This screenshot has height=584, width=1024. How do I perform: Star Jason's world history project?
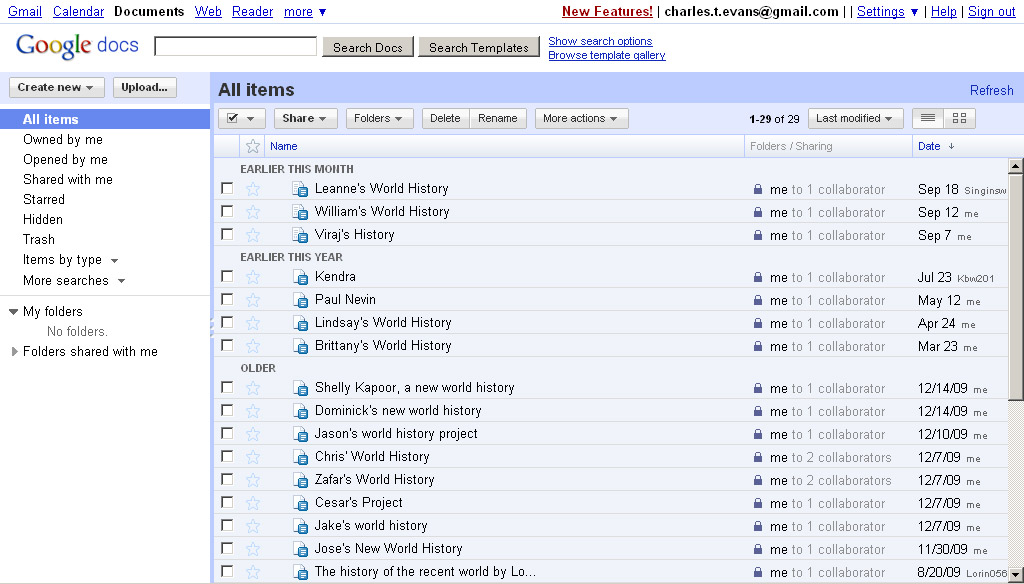(253, 434)
